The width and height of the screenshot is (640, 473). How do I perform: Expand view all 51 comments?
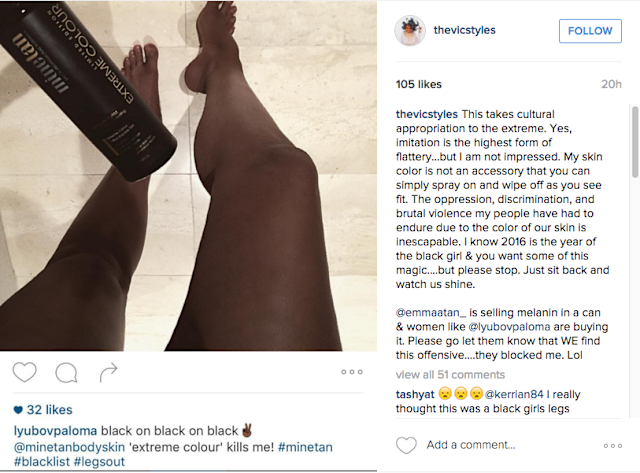(x=450, y=375)
